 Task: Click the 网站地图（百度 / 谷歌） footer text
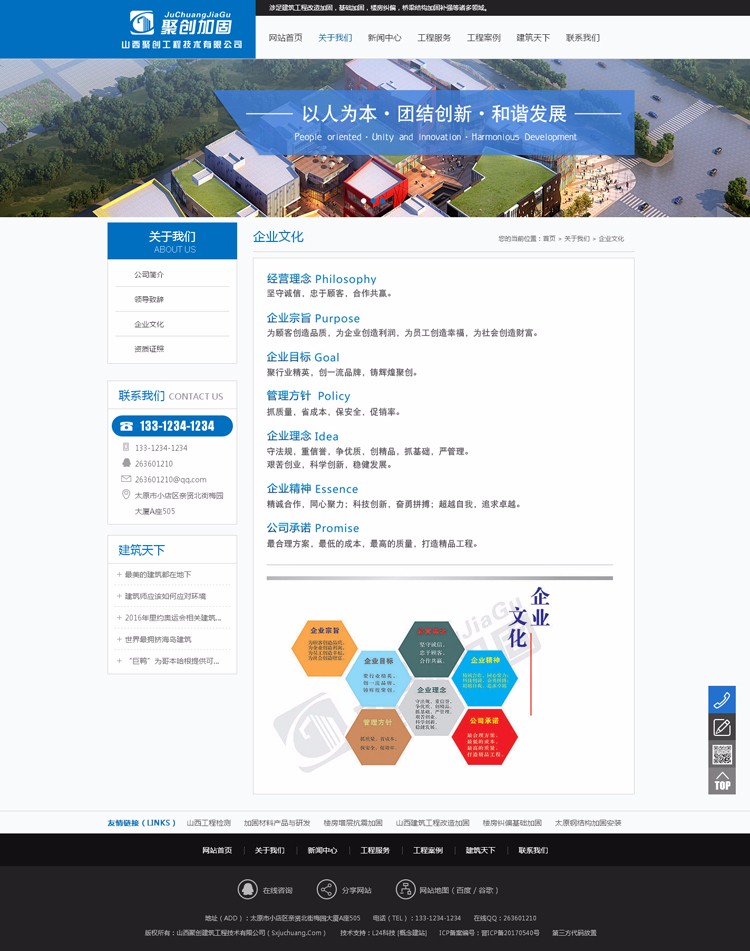coord(459,890)
